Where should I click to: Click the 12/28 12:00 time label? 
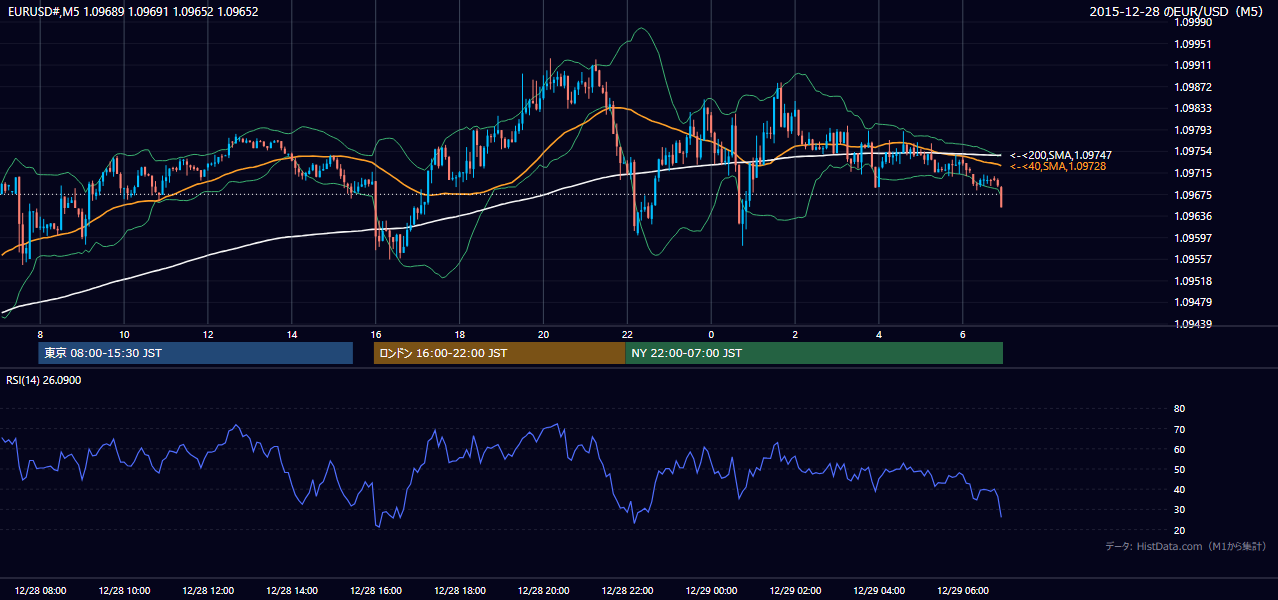click(208, 590)
